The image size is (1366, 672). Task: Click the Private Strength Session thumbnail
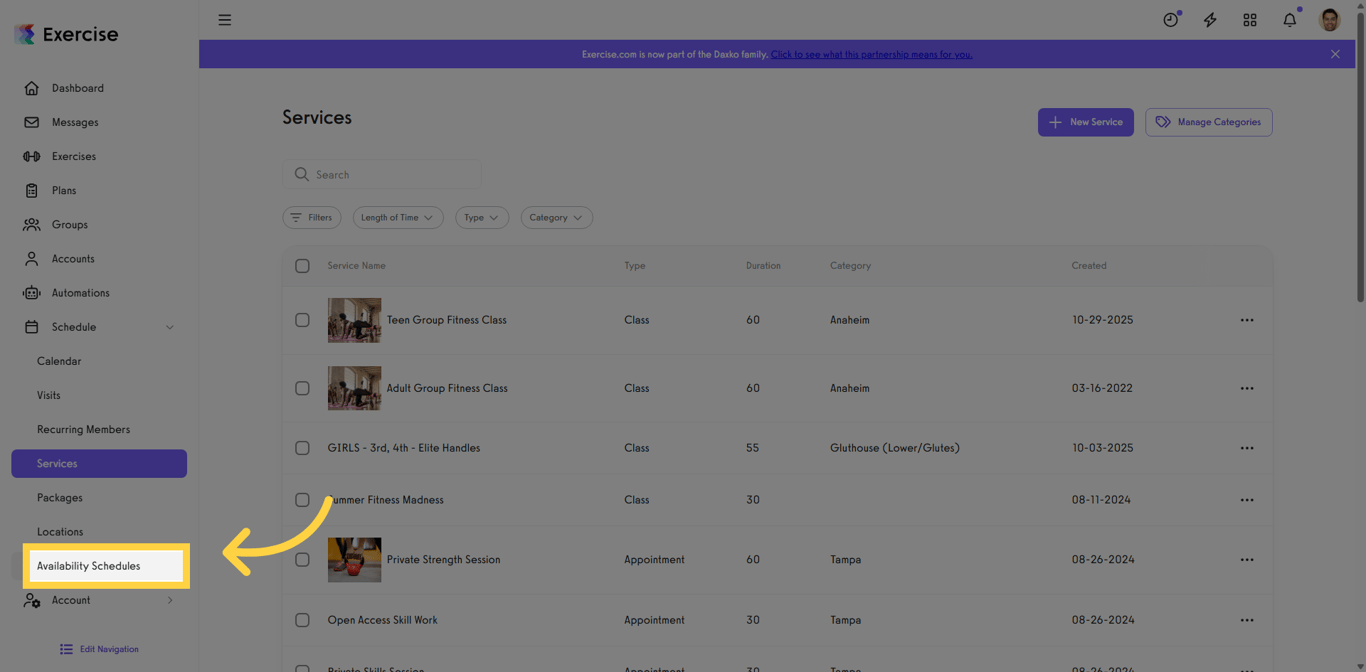click(354, 560)
